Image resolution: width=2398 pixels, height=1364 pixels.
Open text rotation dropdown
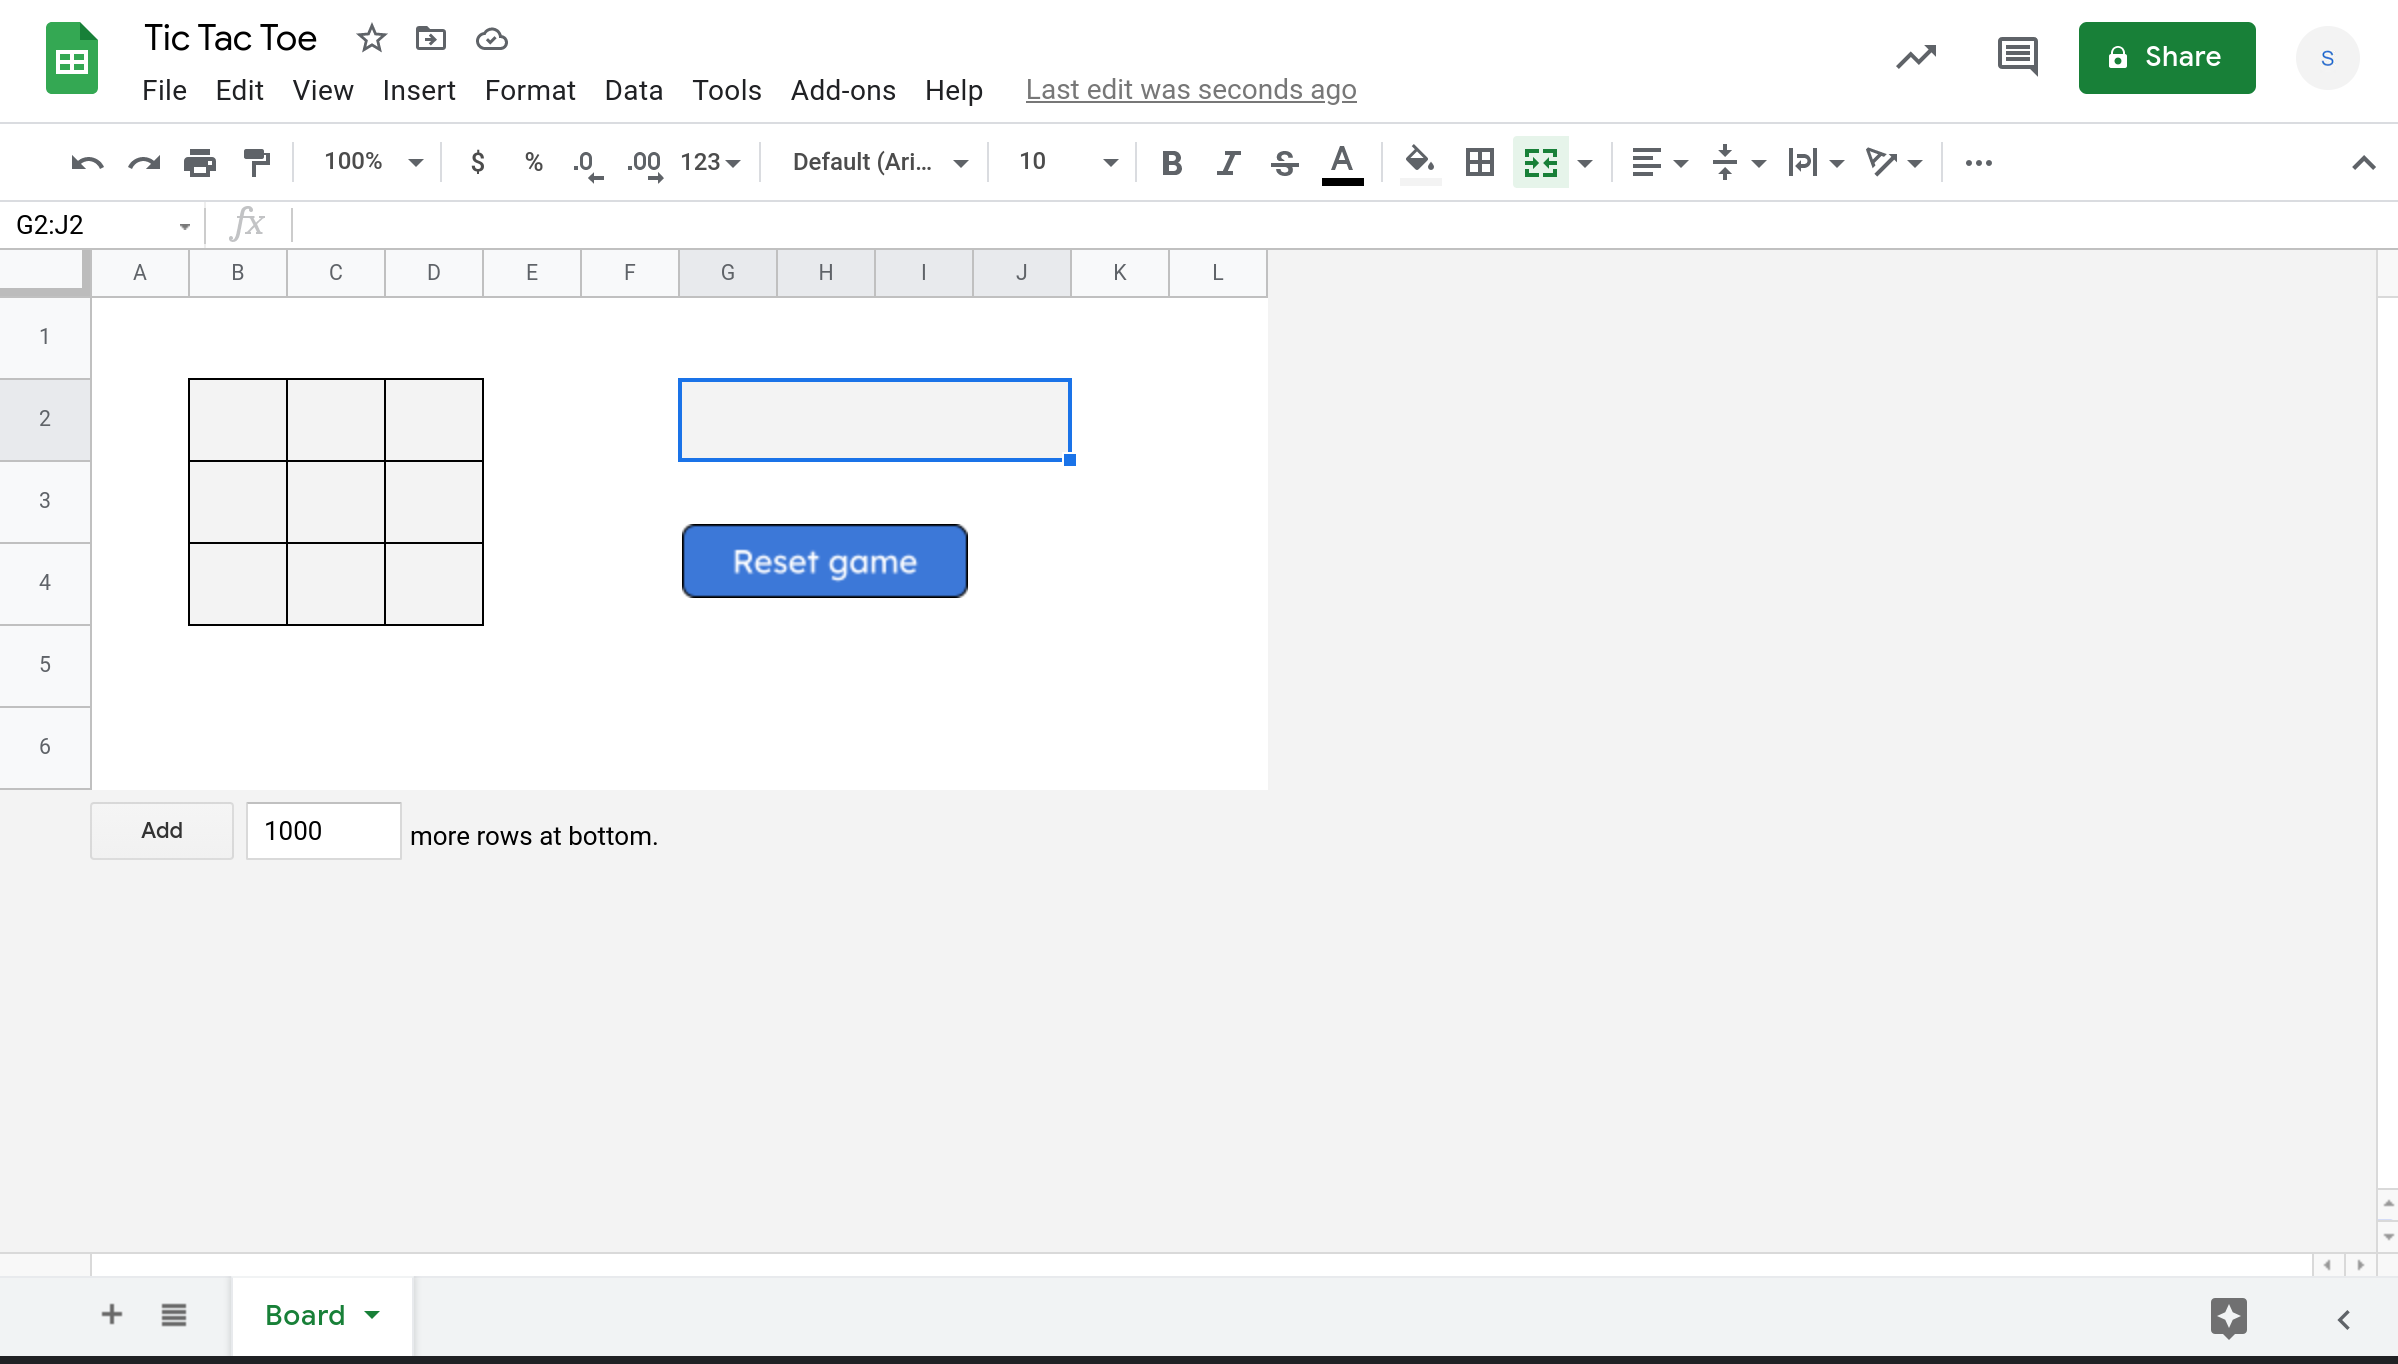pos(1894,162)
